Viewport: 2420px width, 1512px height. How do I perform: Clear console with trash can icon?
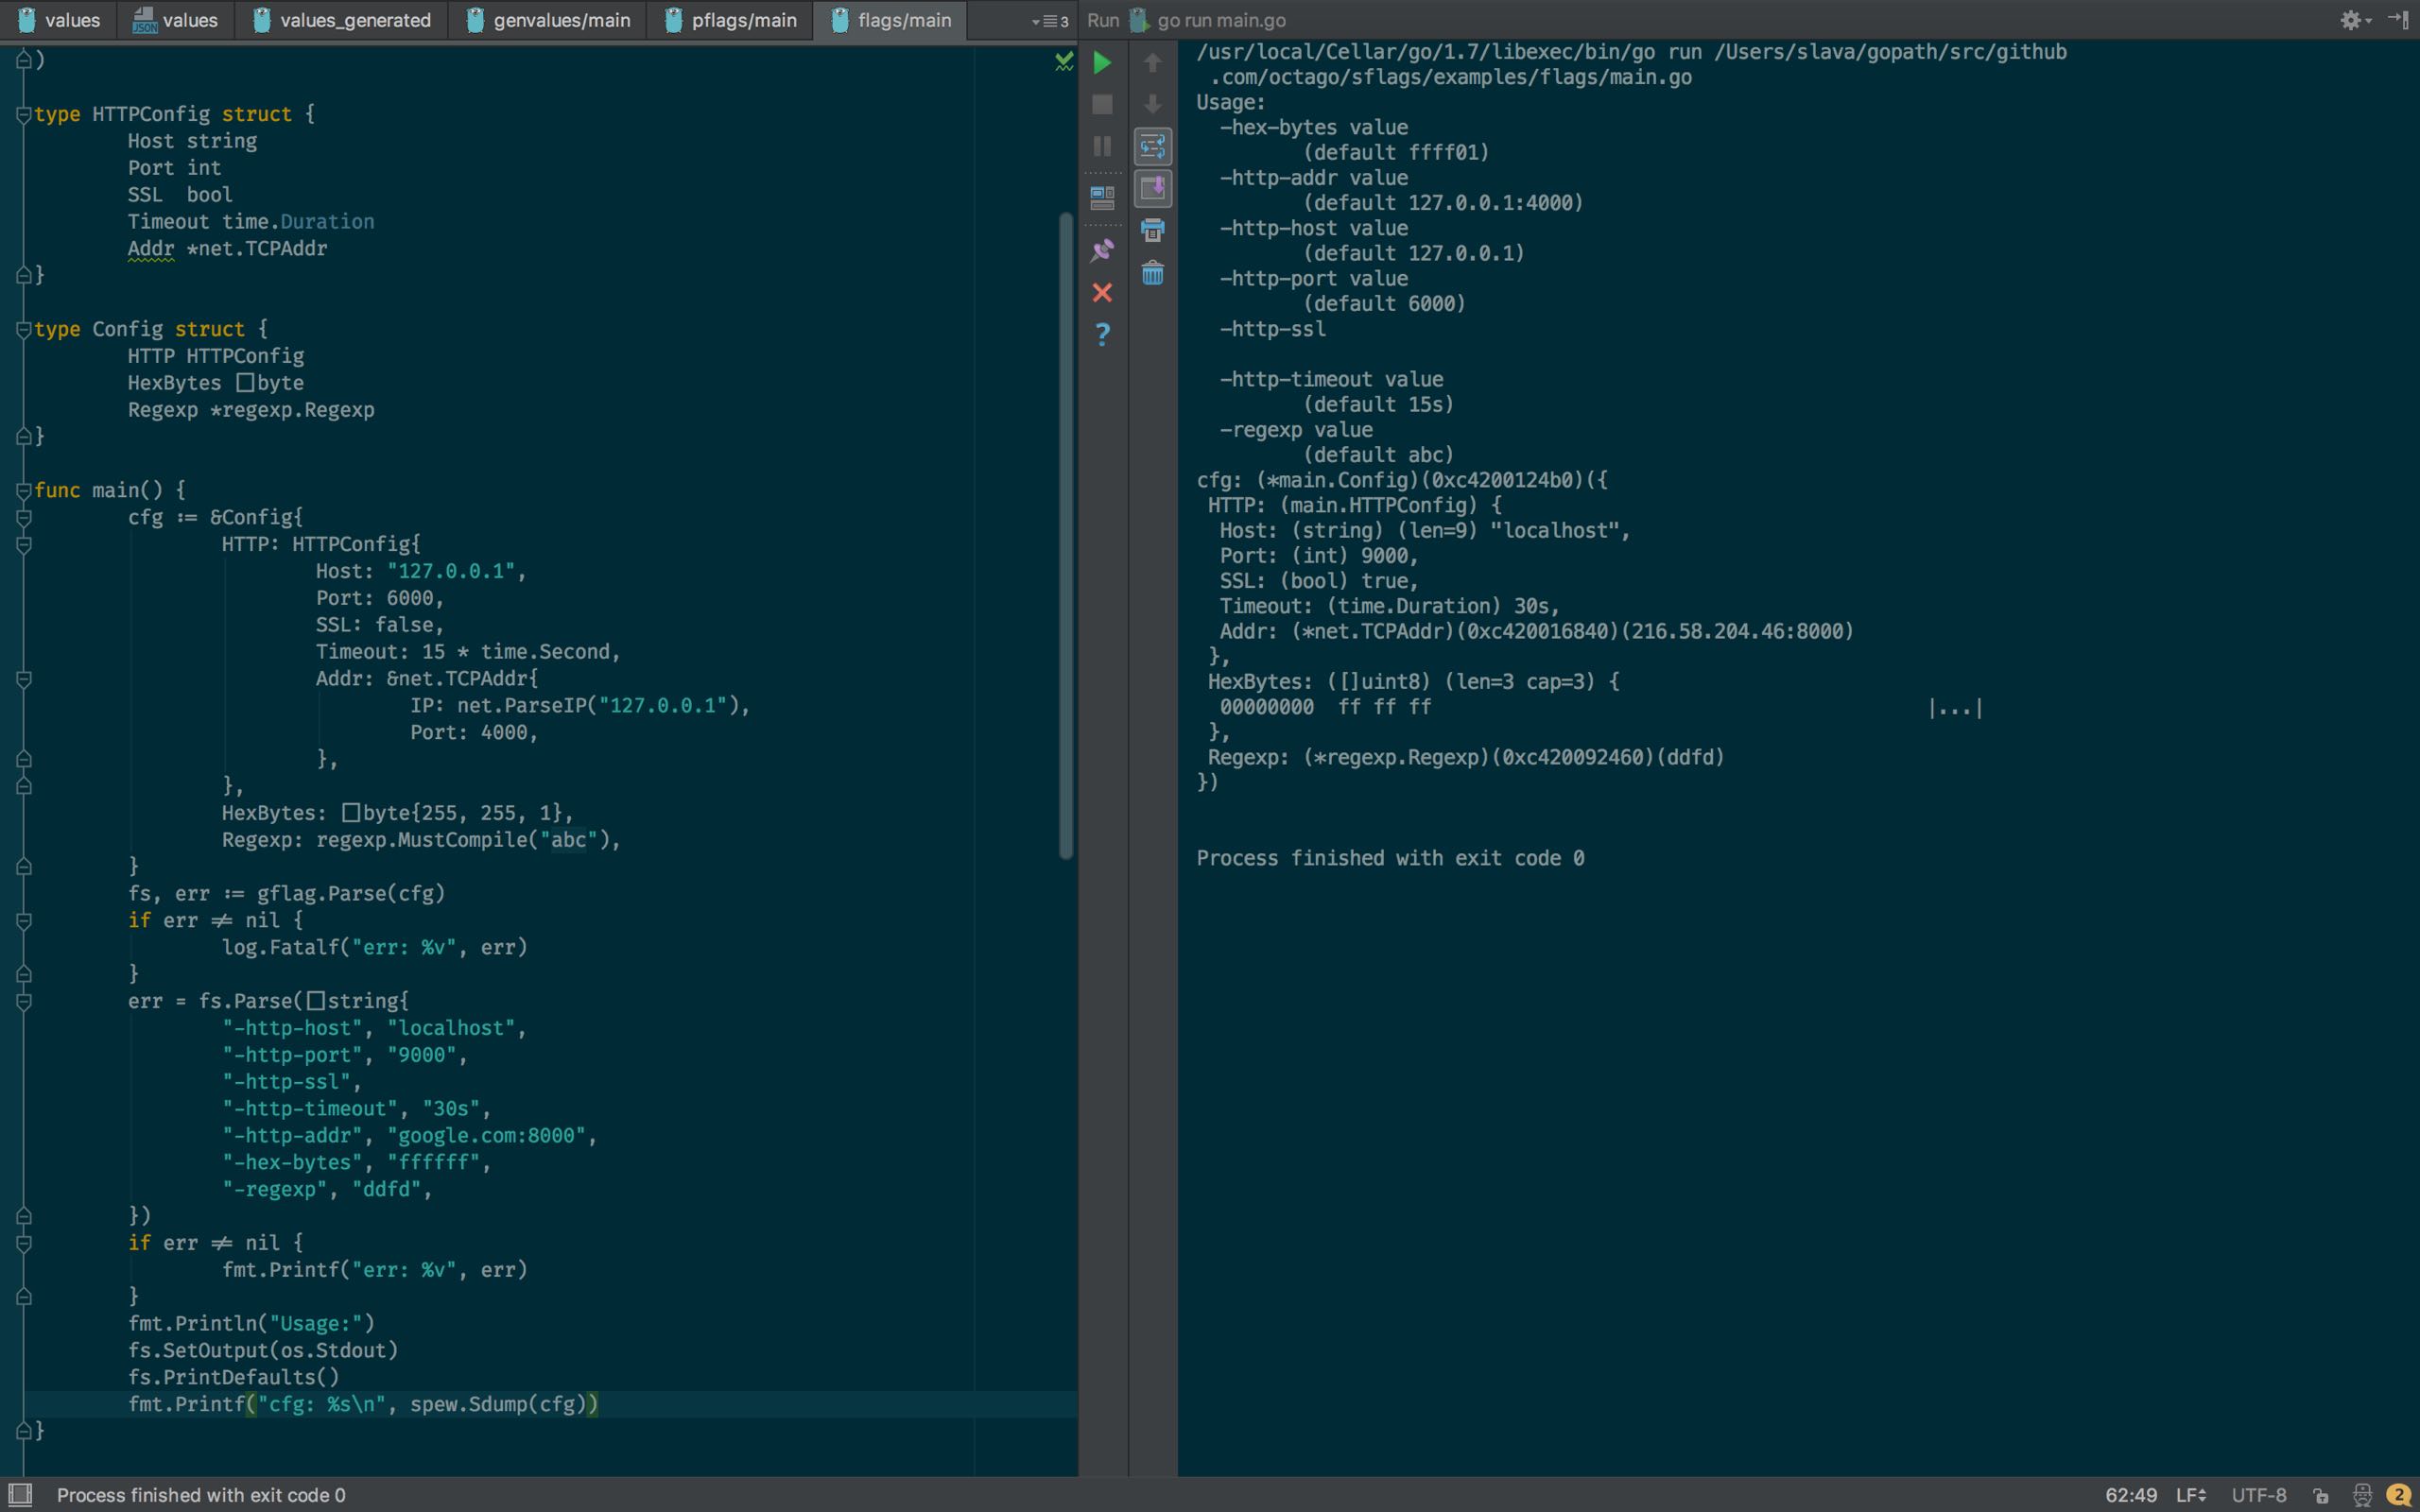(x=1152, y=273)
